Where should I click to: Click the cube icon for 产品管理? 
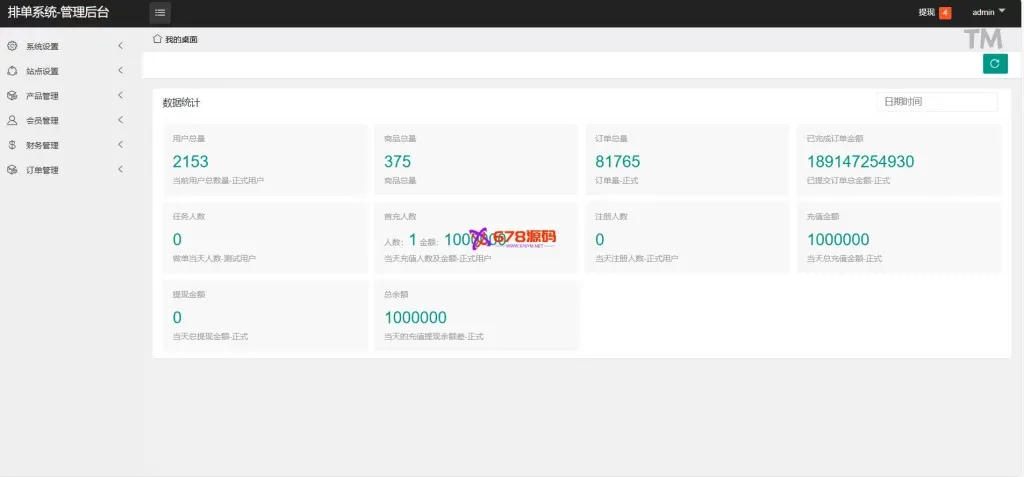pos(12,96)
